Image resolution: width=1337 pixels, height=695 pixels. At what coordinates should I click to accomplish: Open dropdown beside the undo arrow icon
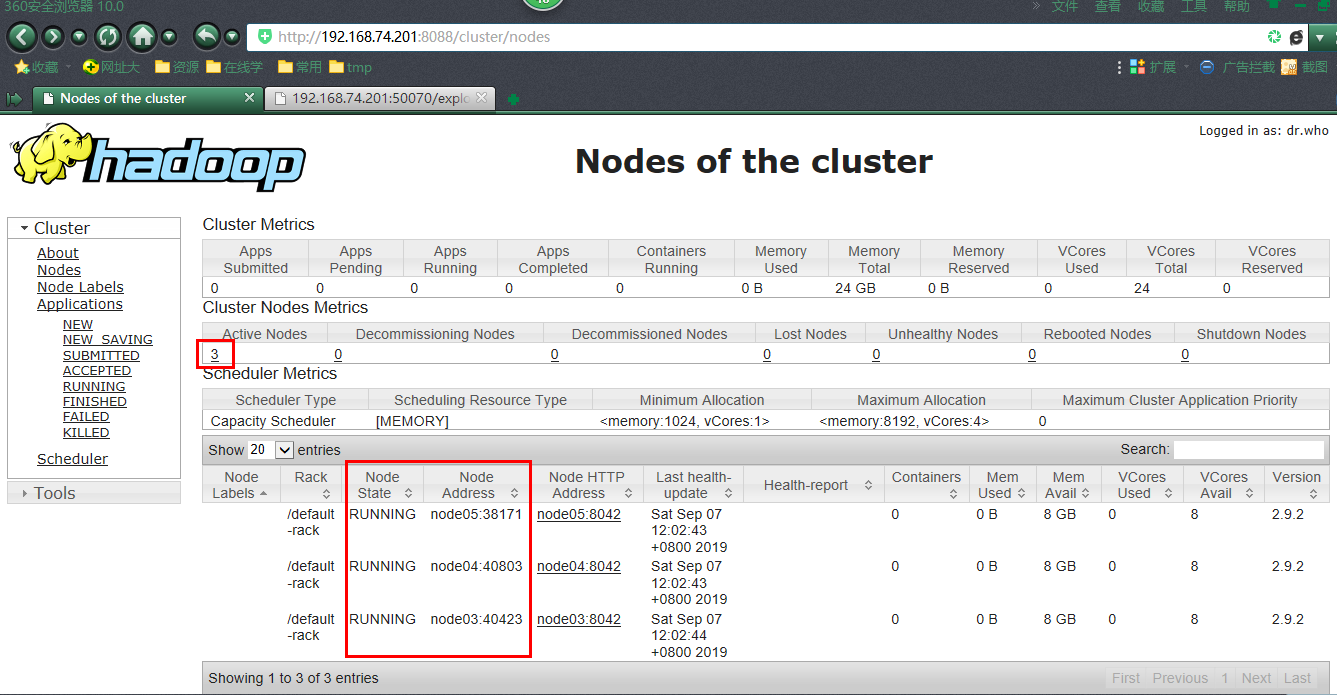coord(232,38)
